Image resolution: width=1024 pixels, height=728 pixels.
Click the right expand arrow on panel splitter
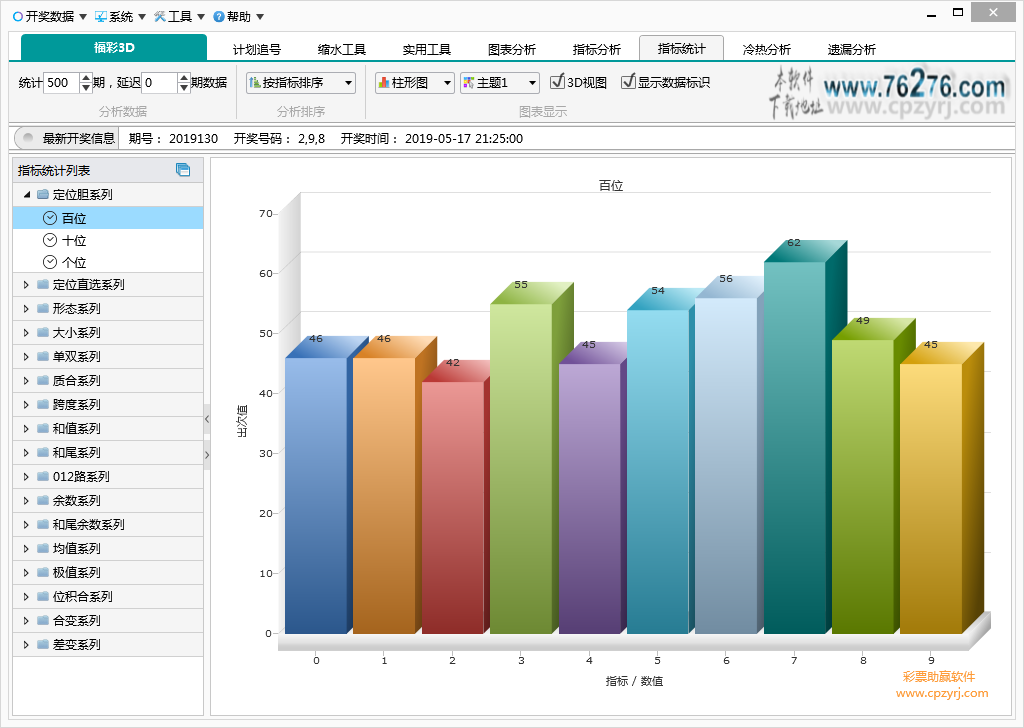[x=207, y=455]
